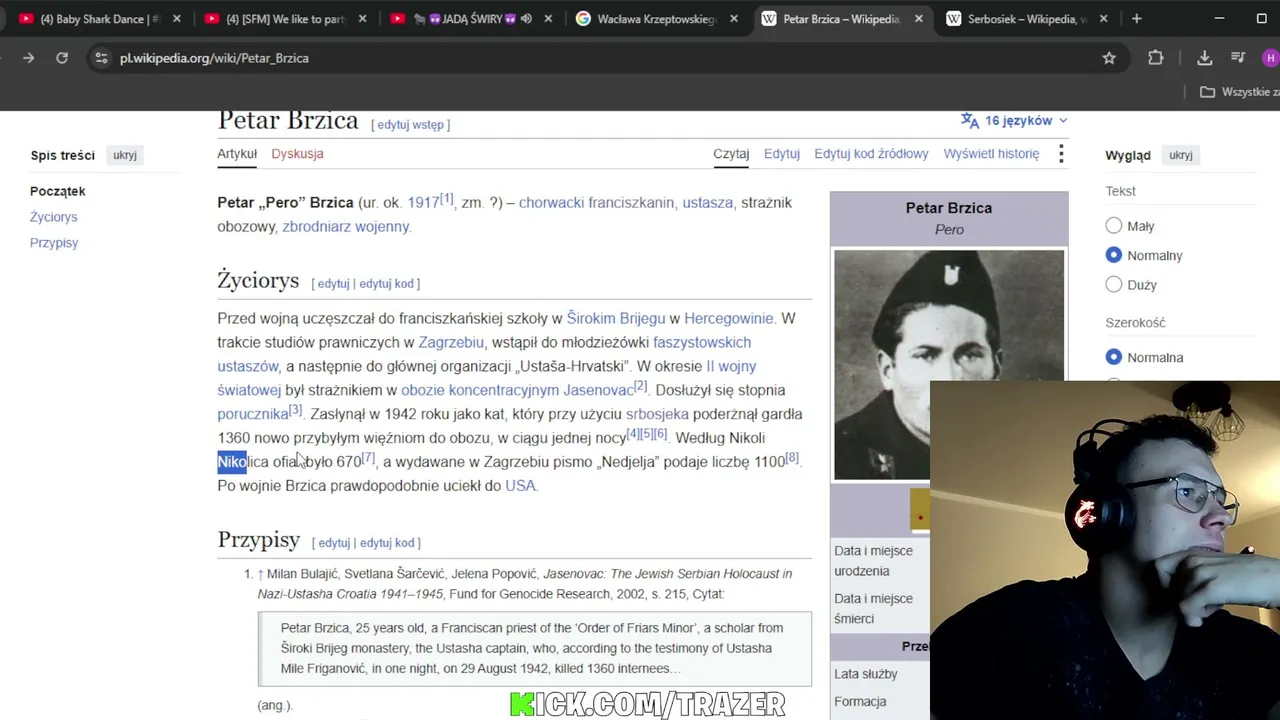Close the Petar Brzica Wikipedia tab
1280x720 pixels.
click(921, 19)
